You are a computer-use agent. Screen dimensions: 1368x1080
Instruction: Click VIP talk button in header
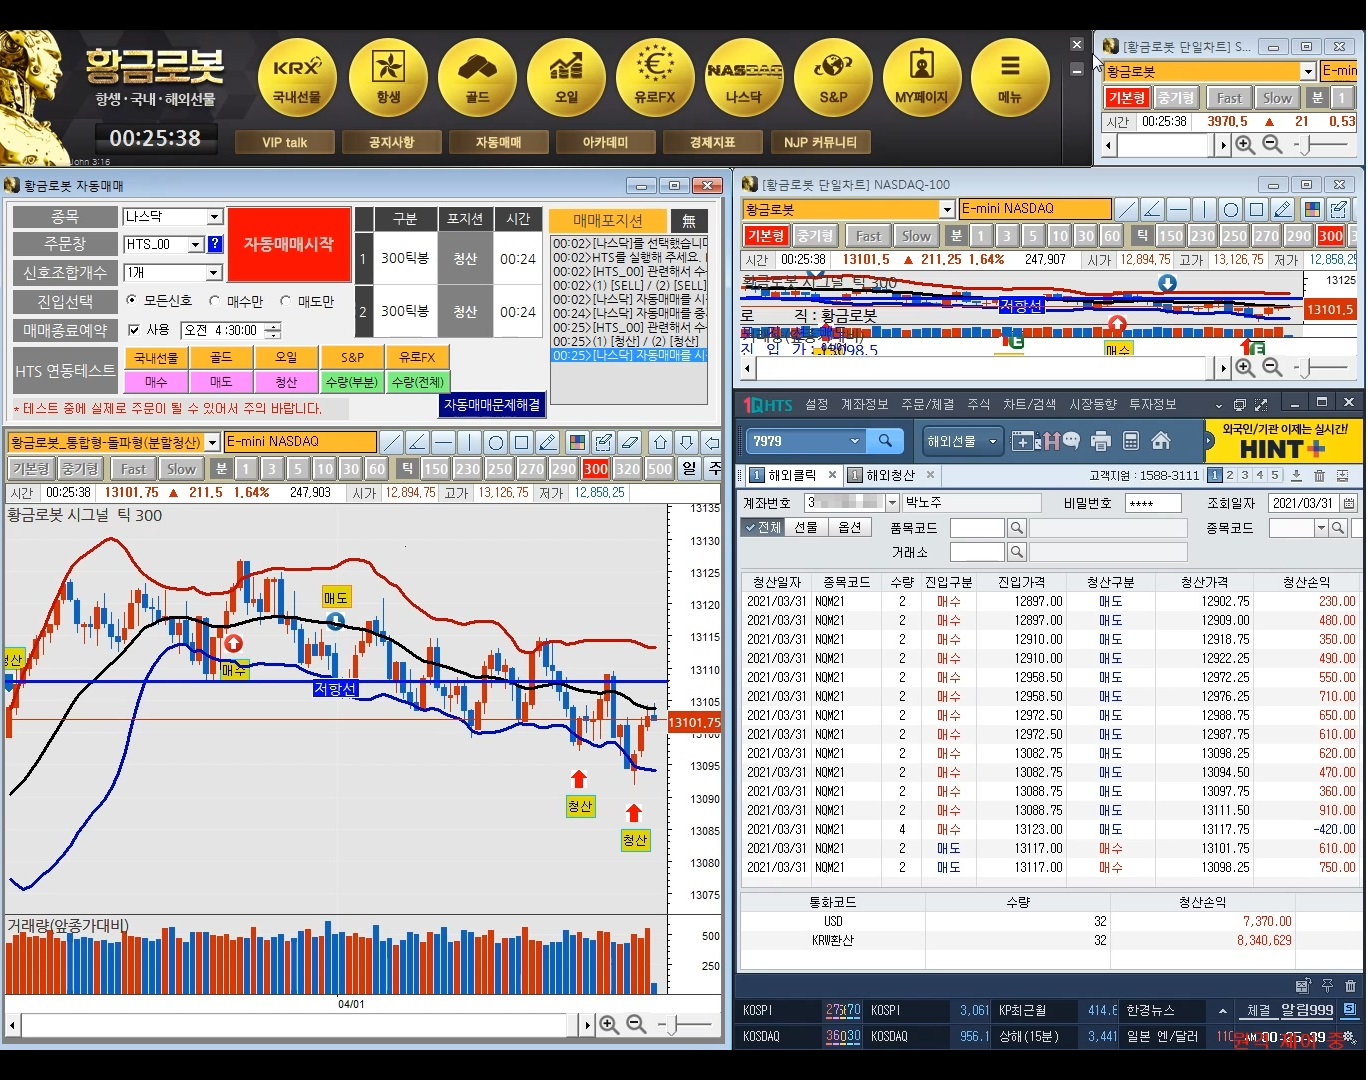[x=284, y=142]
